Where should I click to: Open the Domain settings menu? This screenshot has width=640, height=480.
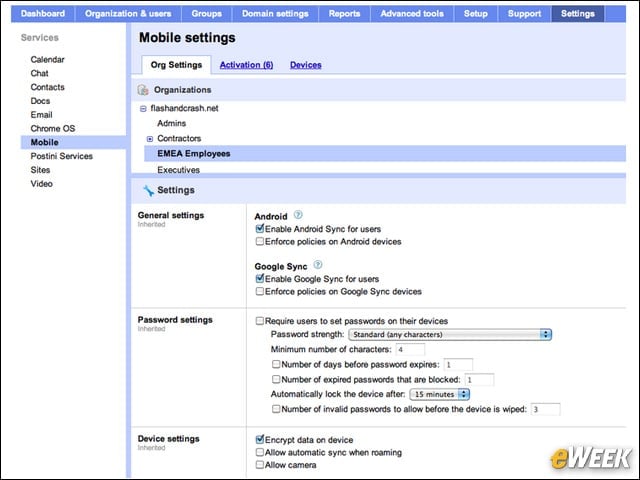[x=275, y=13]
